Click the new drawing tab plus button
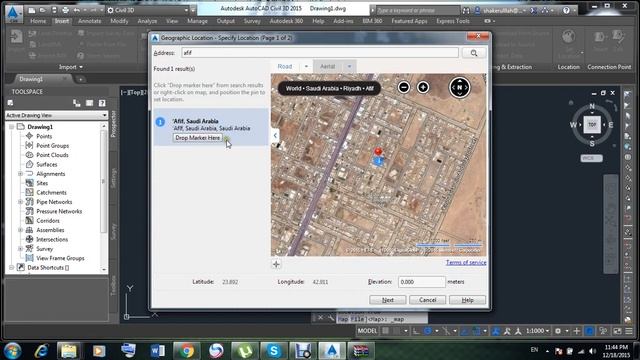This screenshot has height=360, width=640. [80, 79]
